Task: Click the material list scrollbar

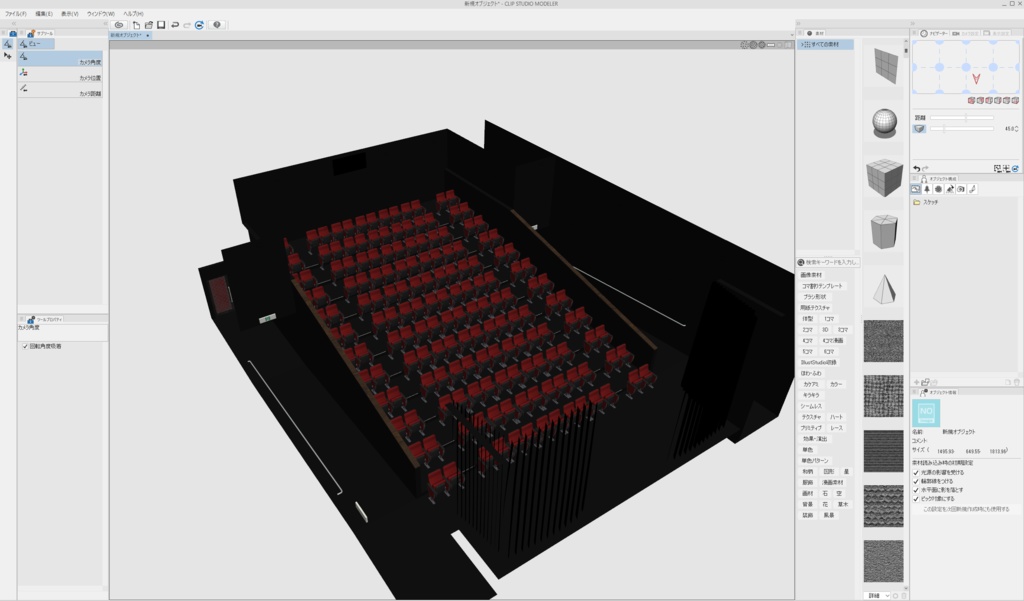Action: point(906,50)
